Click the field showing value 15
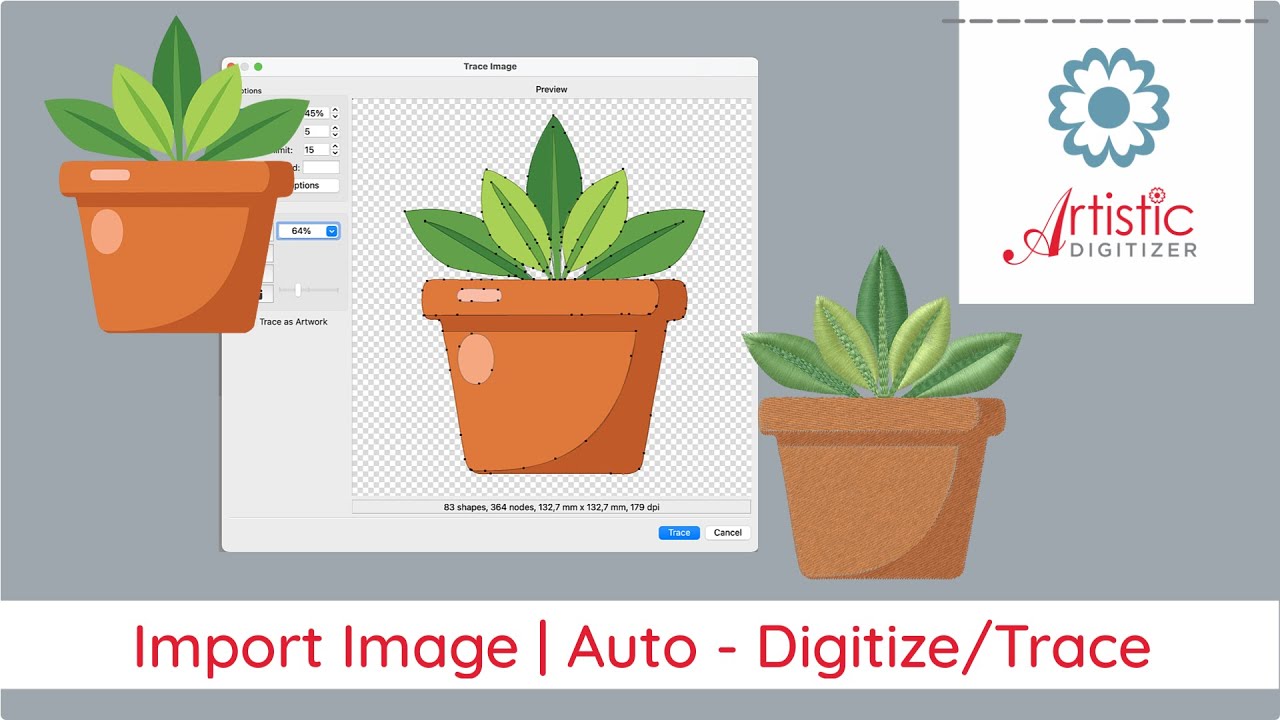Viewport: 1280px width, 720px height. (315, 150)
